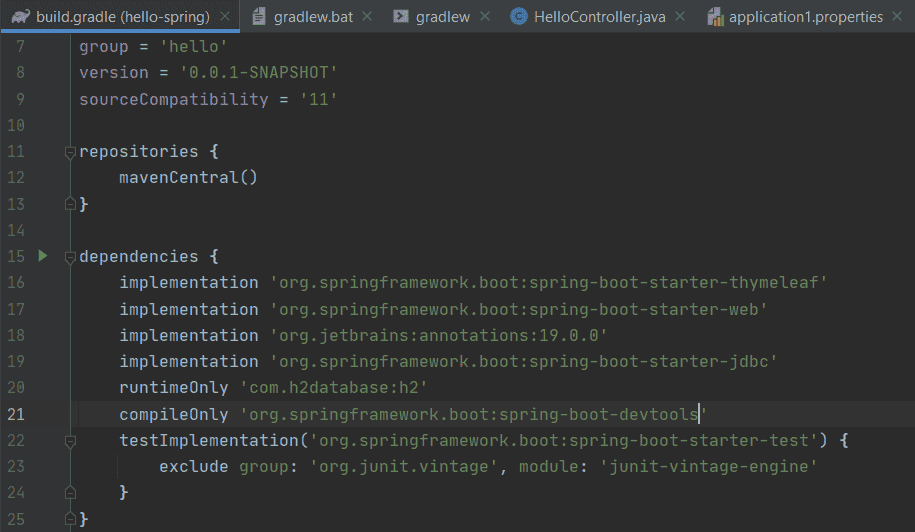Click fold end marker on line 25

click(x=70, y=518)
